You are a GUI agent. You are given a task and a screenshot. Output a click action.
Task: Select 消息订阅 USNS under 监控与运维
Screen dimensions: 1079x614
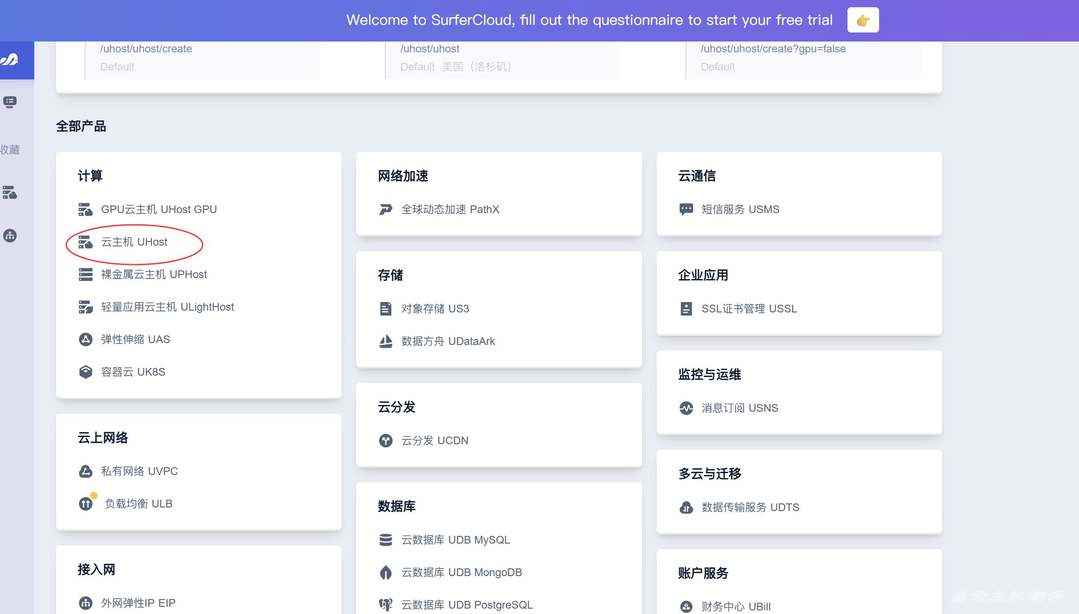pos(740,407)
